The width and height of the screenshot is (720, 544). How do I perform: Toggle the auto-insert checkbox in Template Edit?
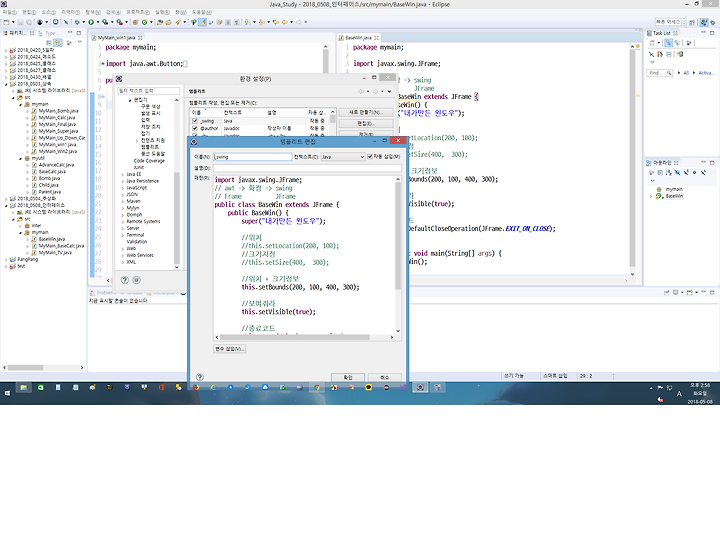pos(370,157)
